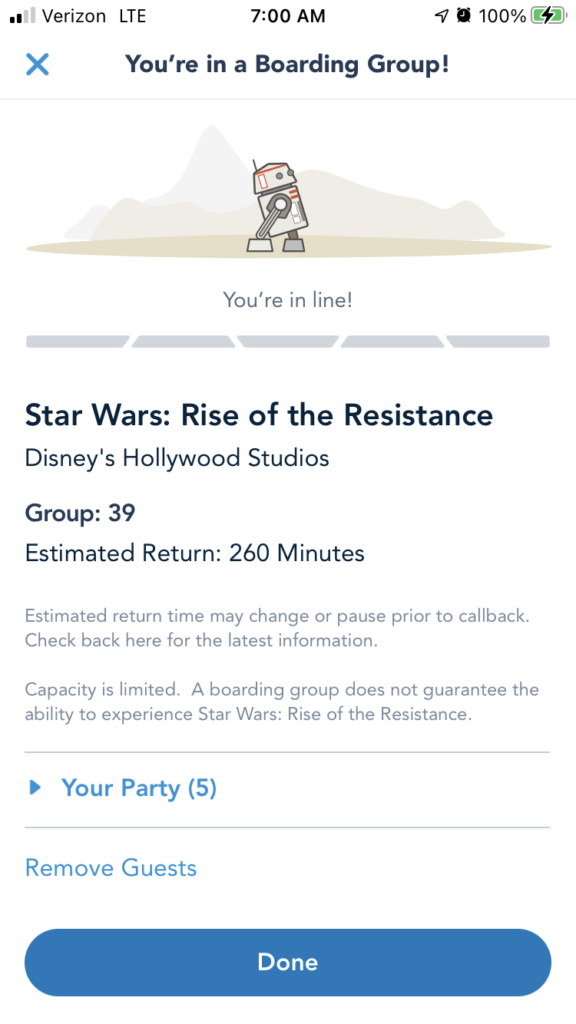The image size is (576, 1024).
Task: Tap the cellular signal bars icon
Action: pos(22,16)
